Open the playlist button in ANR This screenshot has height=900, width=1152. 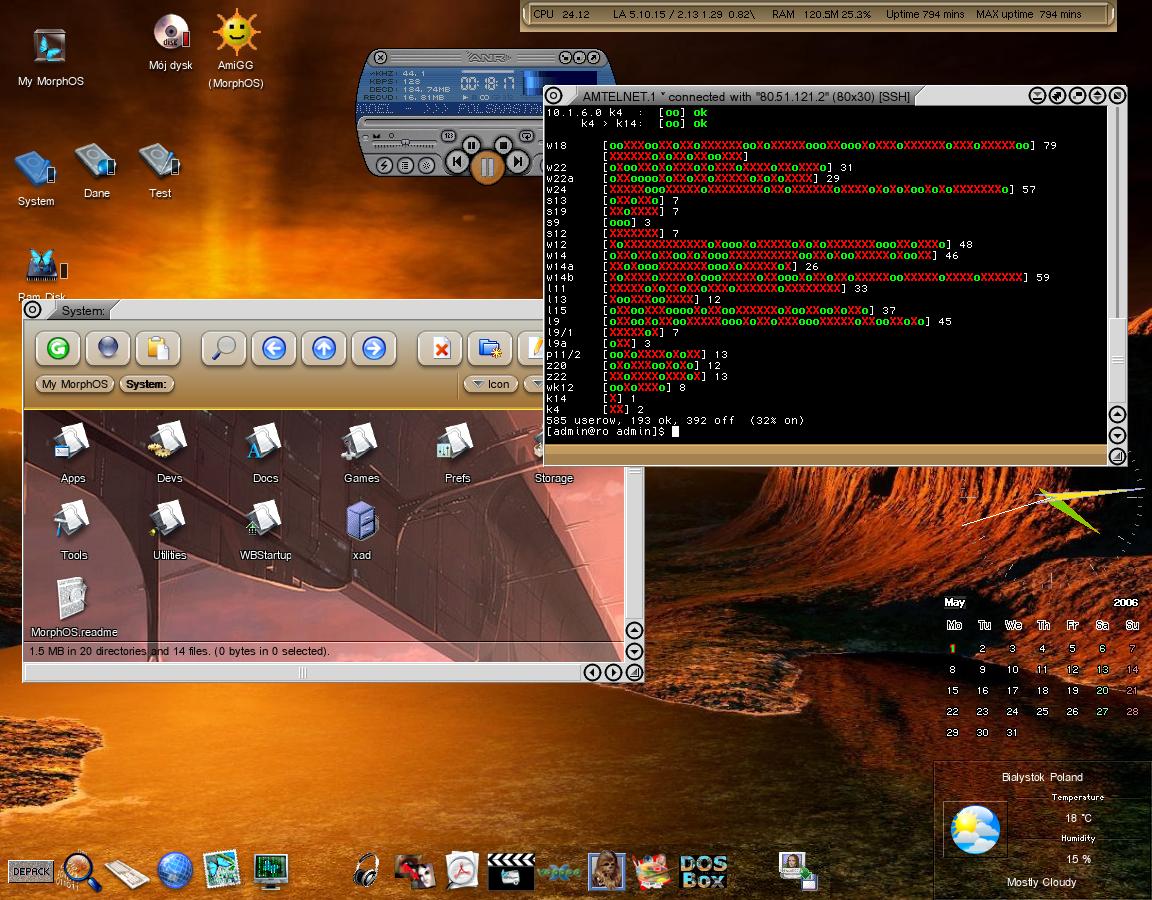405,165
